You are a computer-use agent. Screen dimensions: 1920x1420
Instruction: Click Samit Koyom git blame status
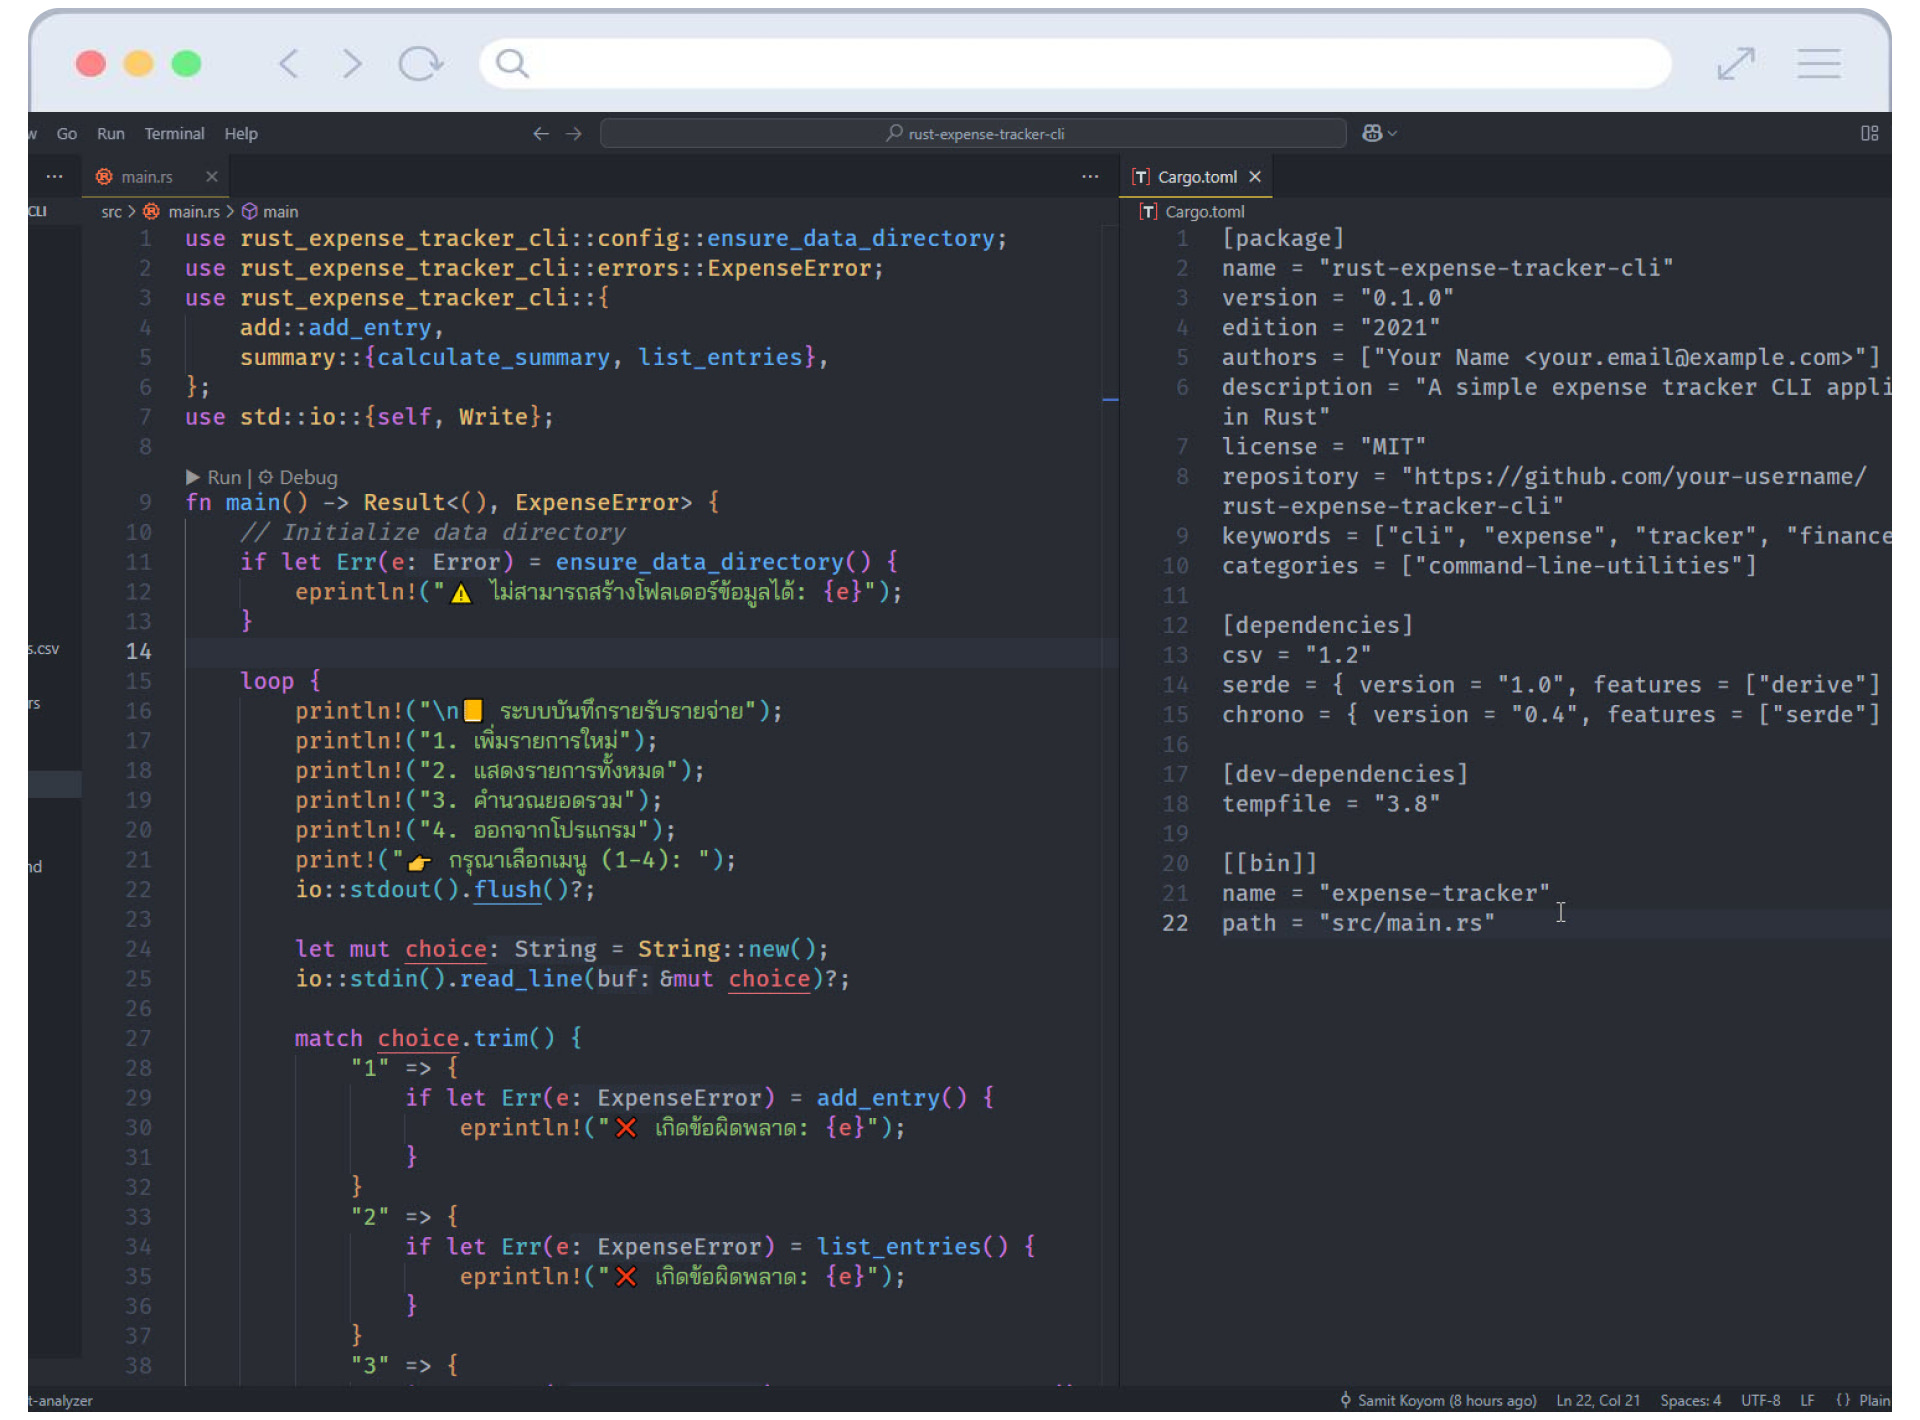point(1437,1401)
